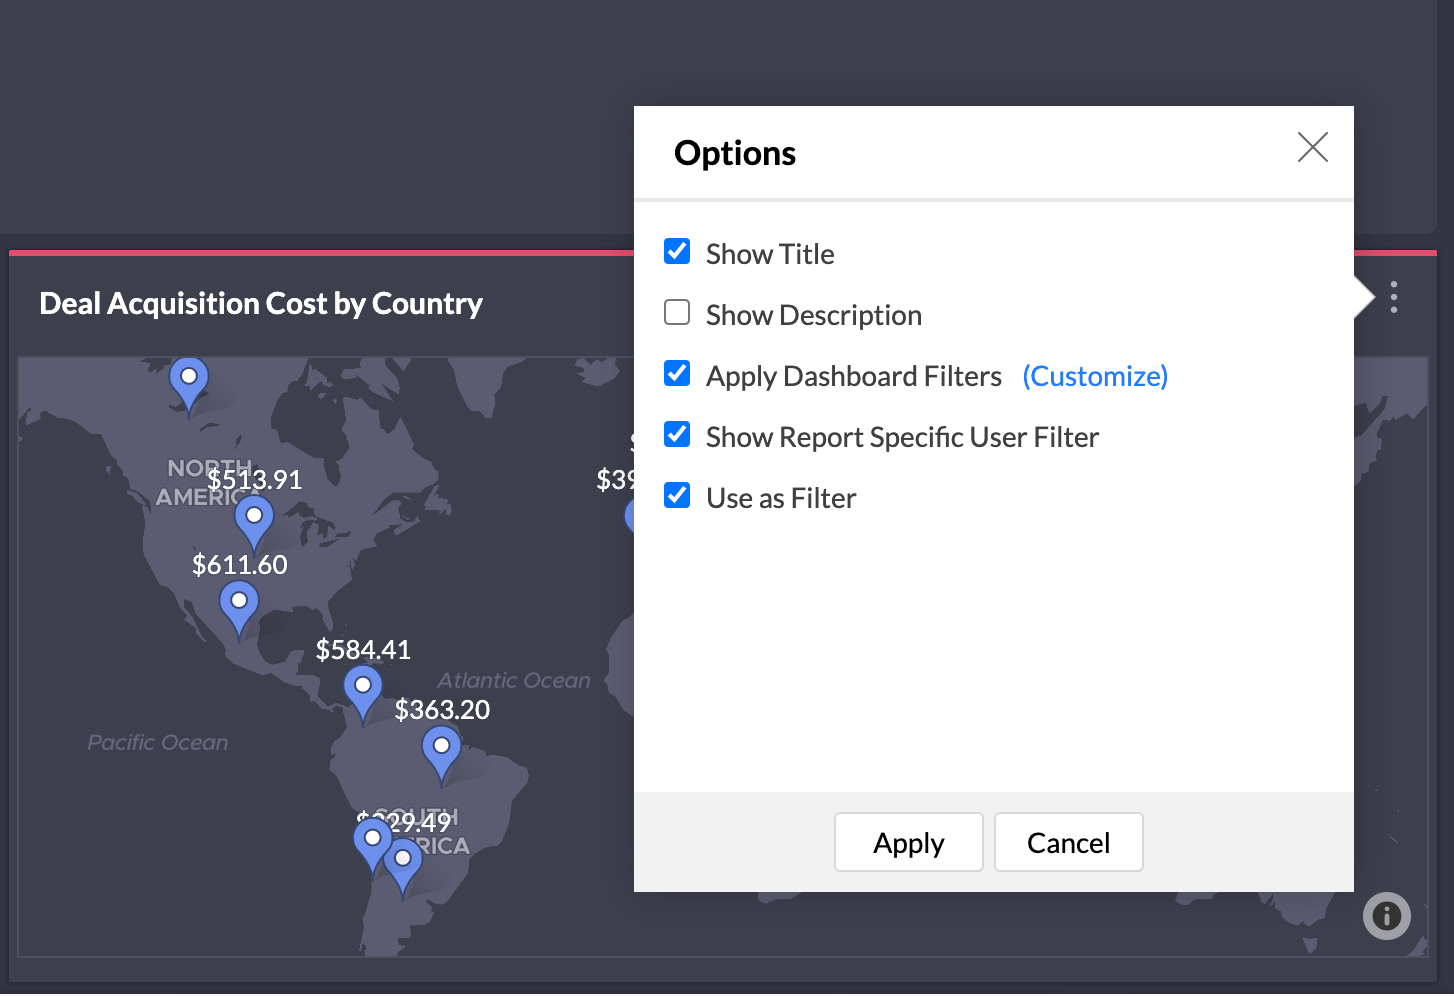The image size is (1454, 996).
Task: Enable the Show Description checkbox
Action: (x=677, y=312)
